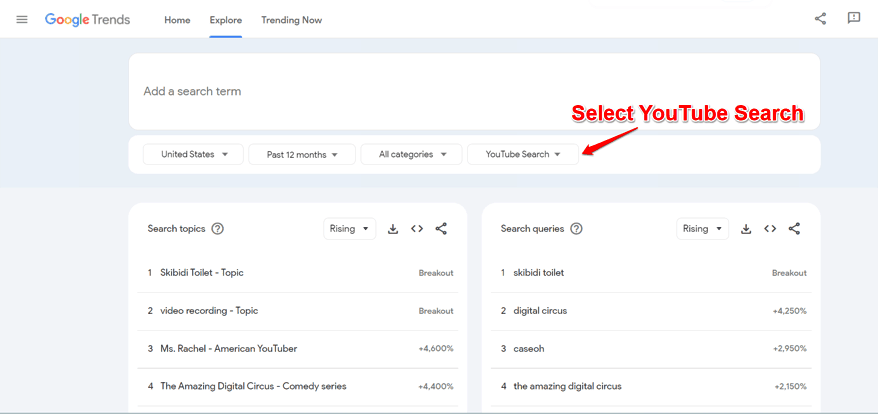Open The Amazing Digital Circus topic row

coord(298,387)
